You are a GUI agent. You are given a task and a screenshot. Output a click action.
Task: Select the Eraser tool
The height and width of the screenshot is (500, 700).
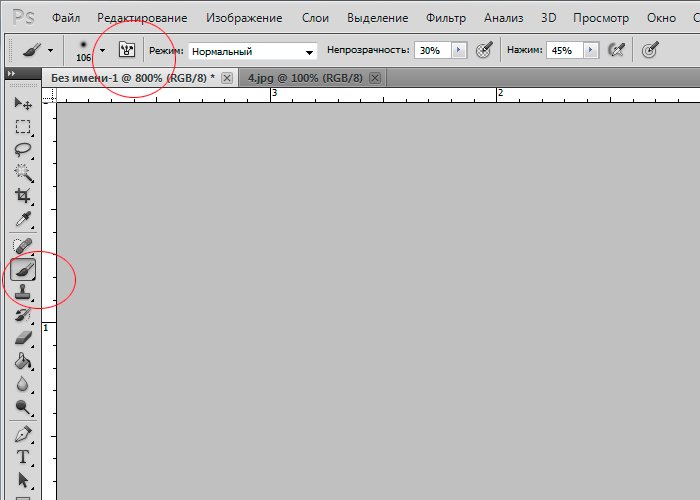tap(23, 338)
